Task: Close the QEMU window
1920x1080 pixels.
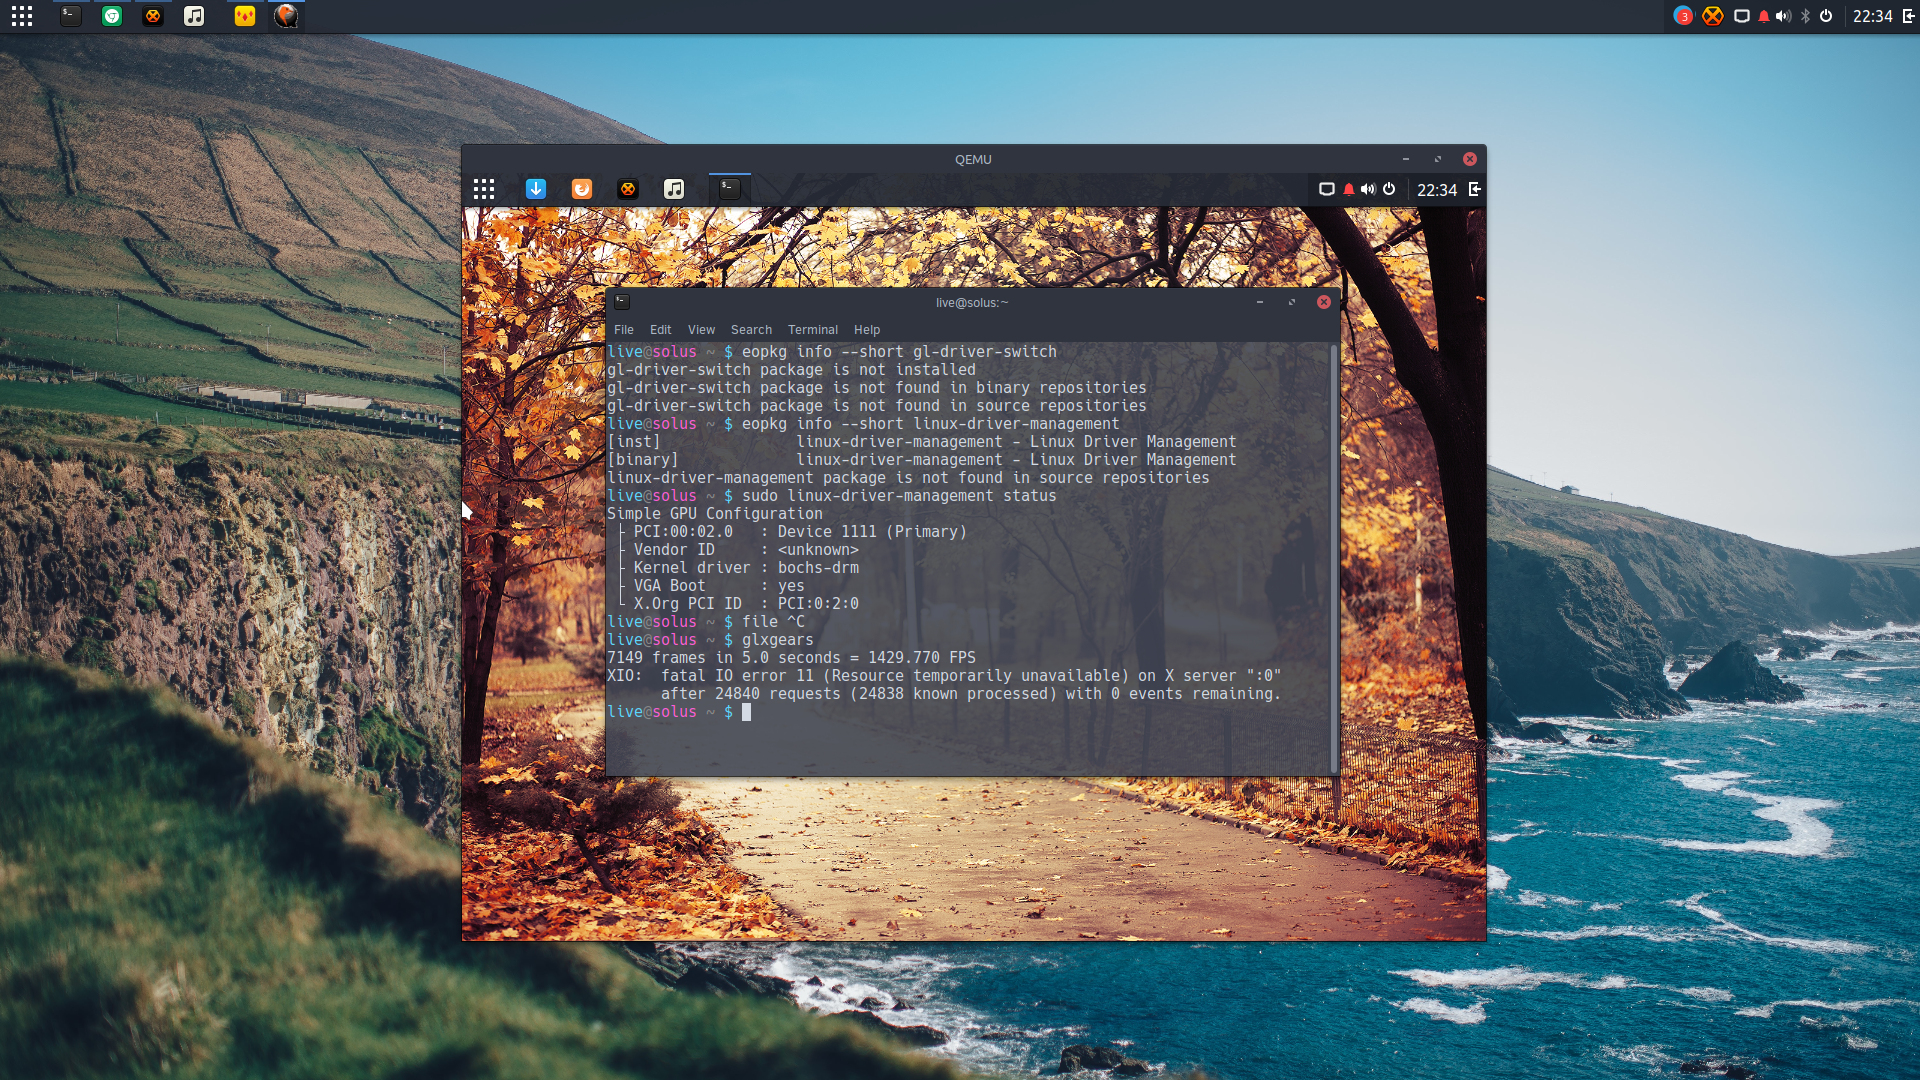Action: point(1470,159)
